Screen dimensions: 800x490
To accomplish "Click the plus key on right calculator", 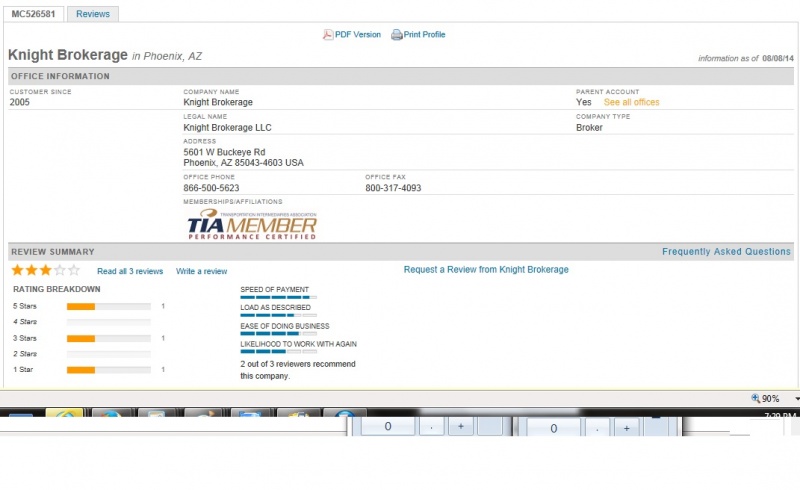I will 627,428.
